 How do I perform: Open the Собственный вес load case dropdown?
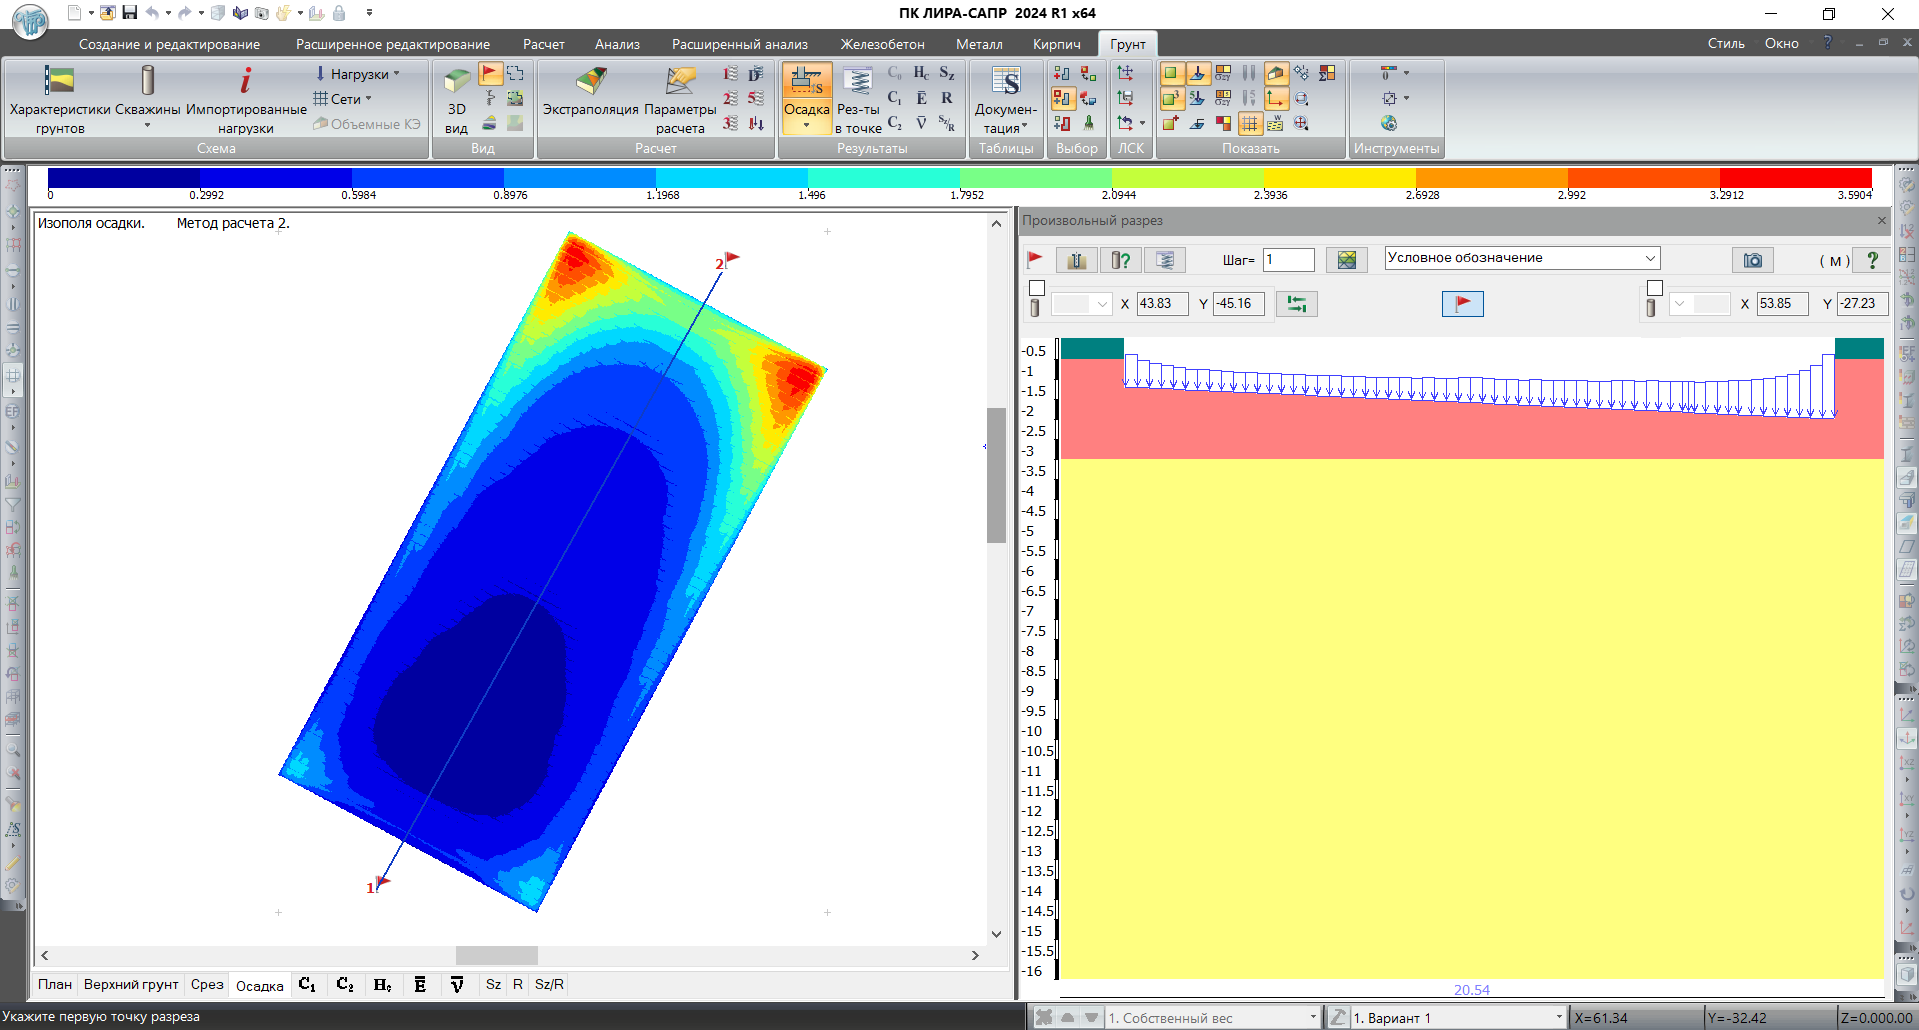coord(1312,1018)
